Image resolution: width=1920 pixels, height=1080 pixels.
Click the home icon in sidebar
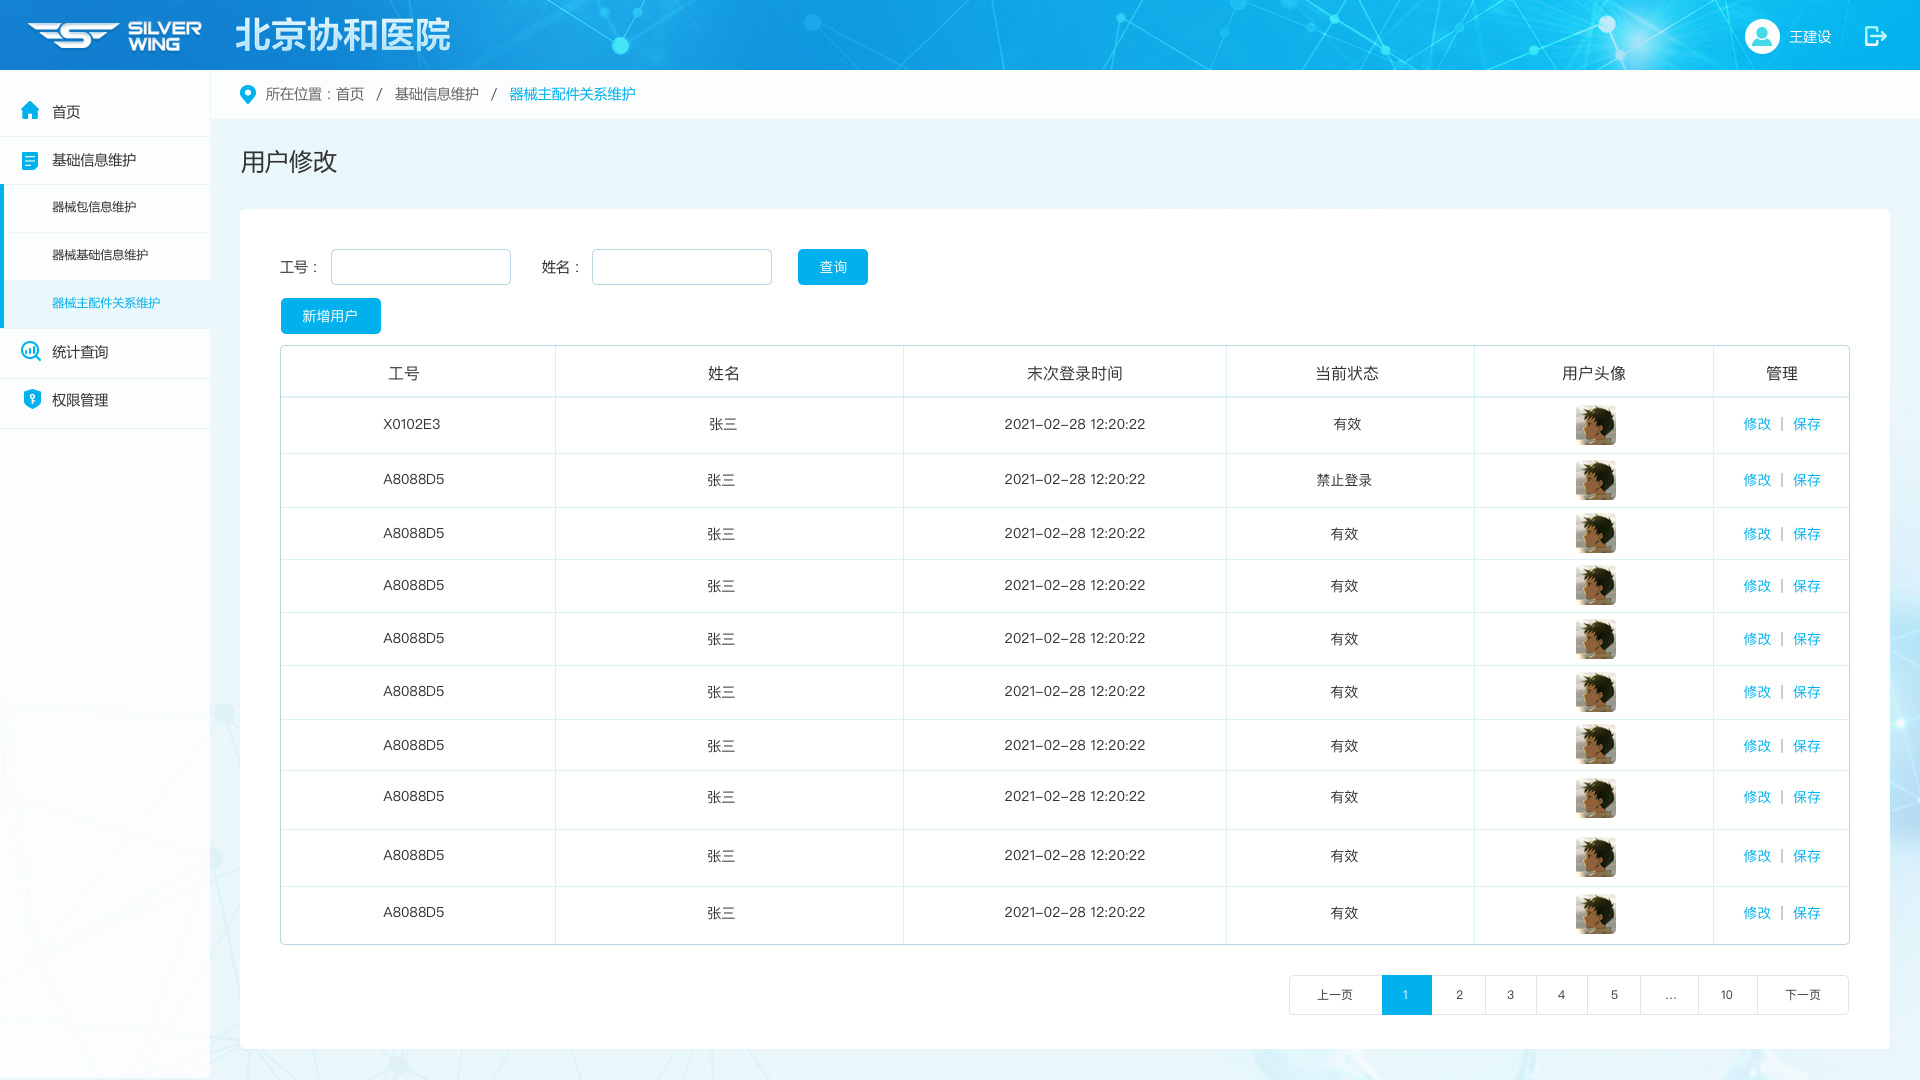coord(30,111)
